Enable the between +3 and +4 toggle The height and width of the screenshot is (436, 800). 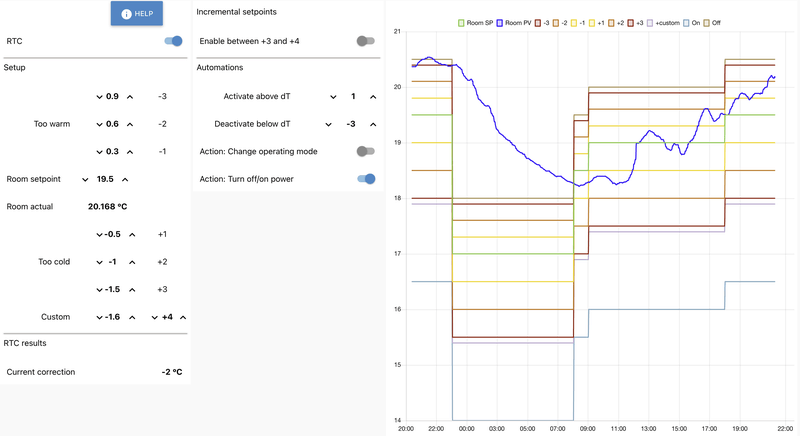pos(365,42)
